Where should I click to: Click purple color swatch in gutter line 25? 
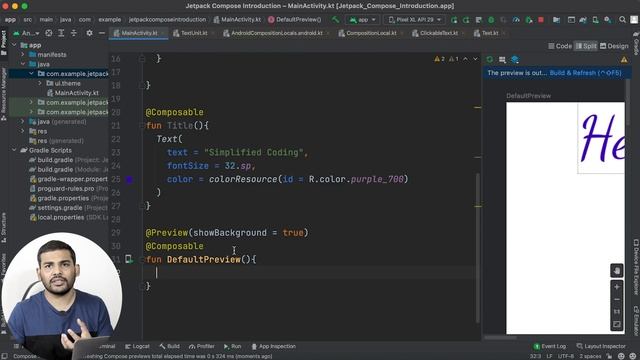coord(129,179)
